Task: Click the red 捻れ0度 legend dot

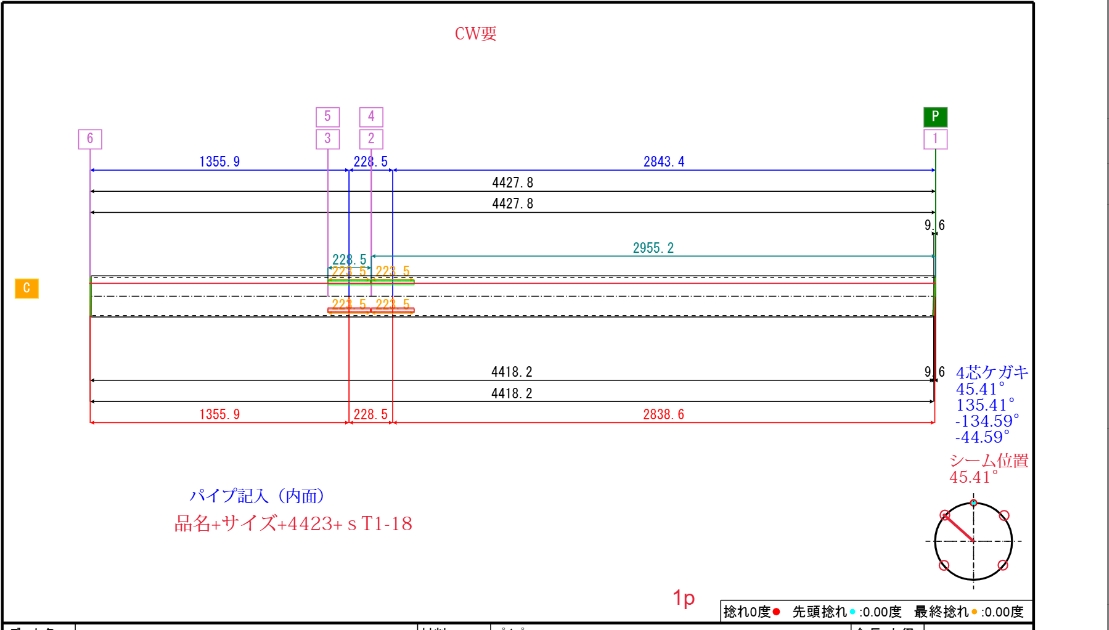Action: pos(777,612)
